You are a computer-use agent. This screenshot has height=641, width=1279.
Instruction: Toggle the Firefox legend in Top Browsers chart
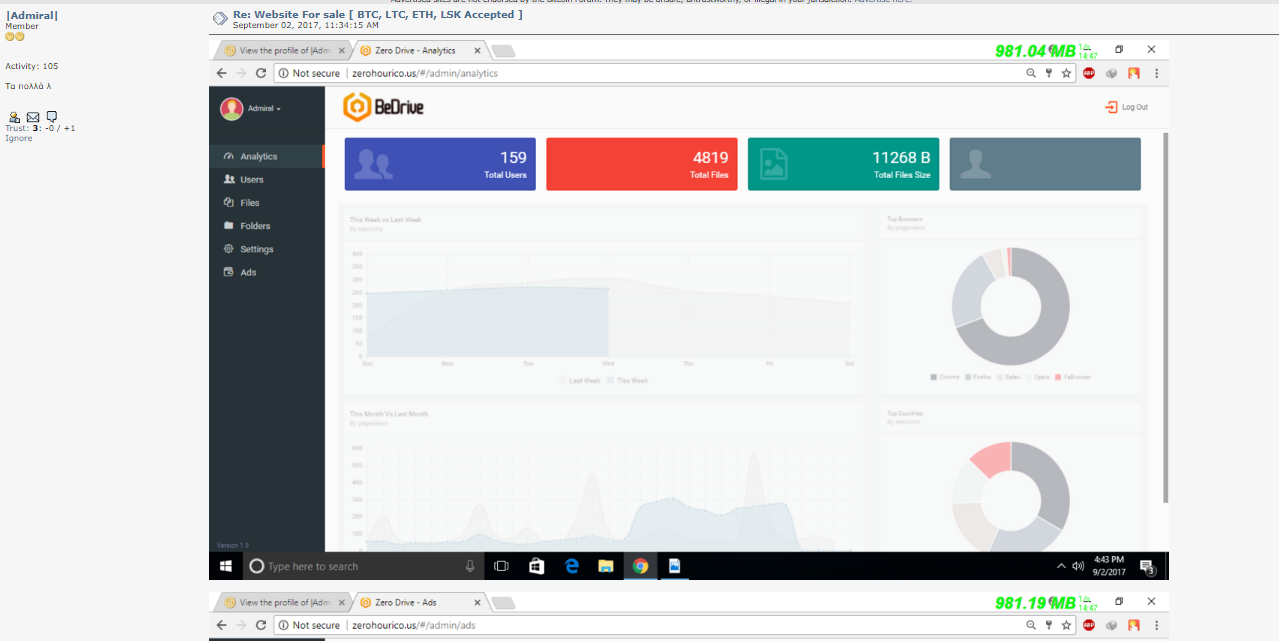pos(979,377)
